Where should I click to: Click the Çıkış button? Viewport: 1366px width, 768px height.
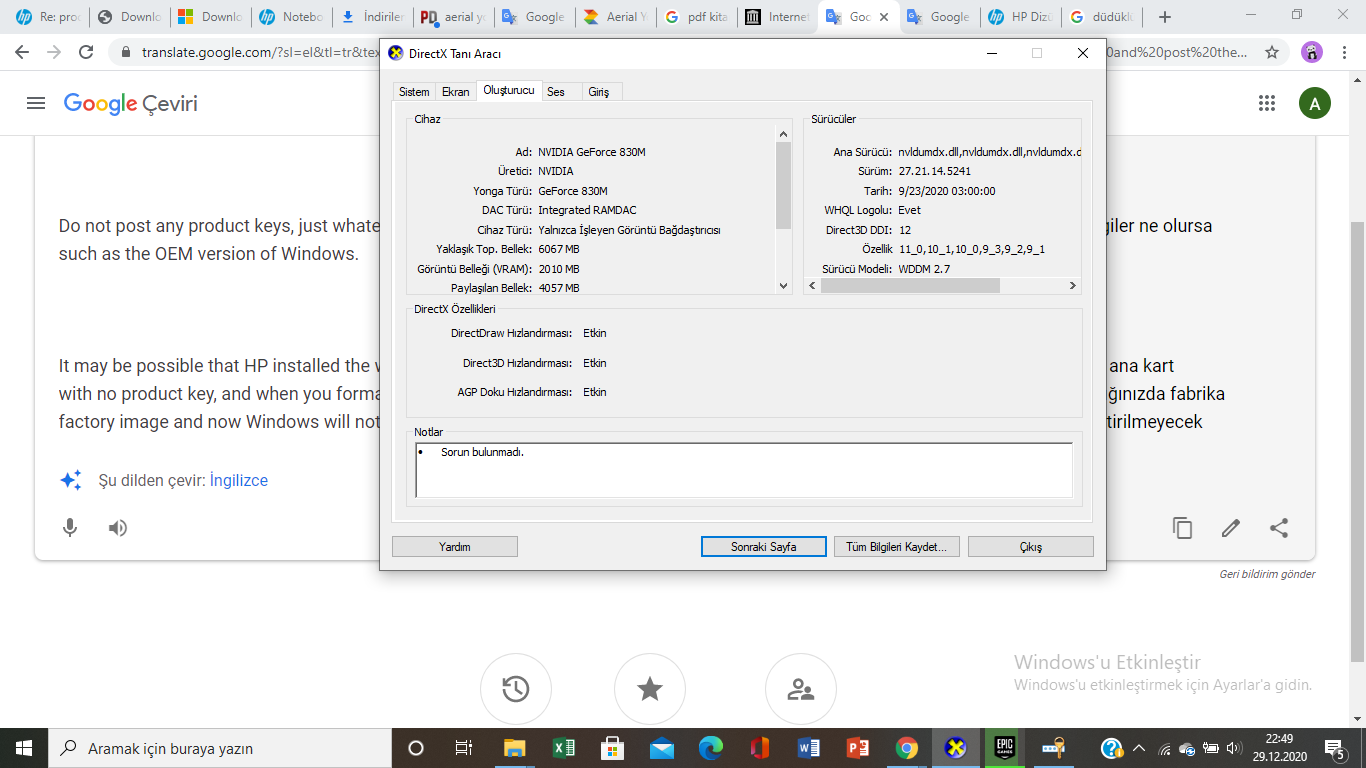point(1030,546)
